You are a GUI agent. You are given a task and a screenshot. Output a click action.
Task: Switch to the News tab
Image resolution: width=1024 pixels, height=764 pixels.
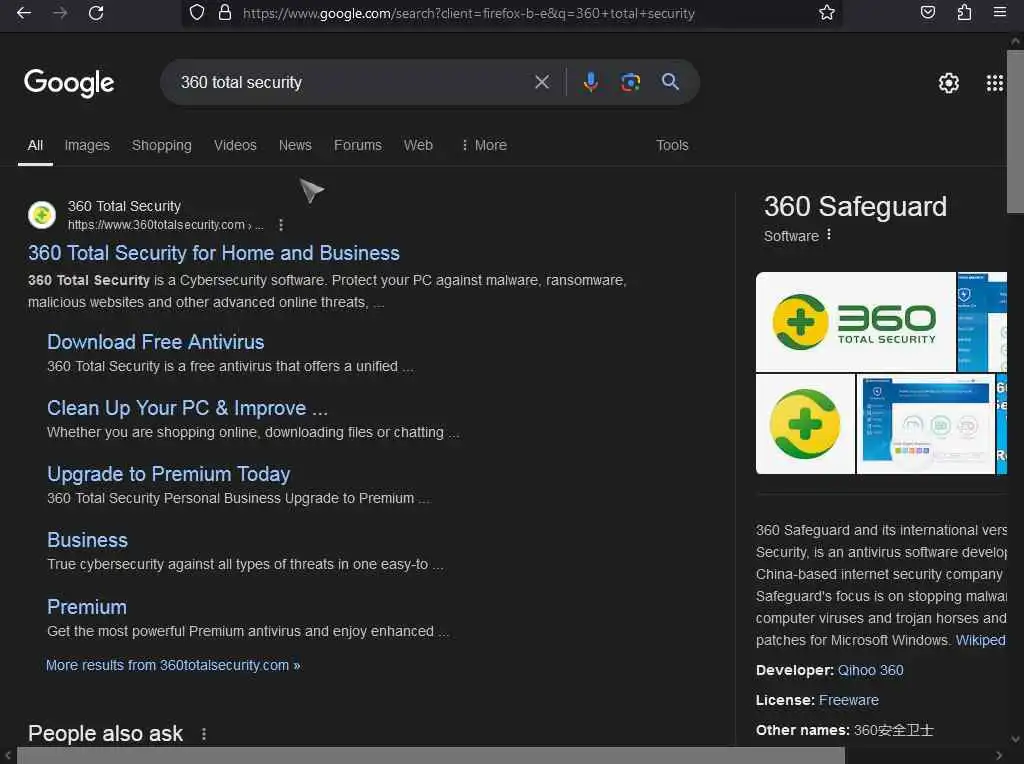click(x=295, y=145)
